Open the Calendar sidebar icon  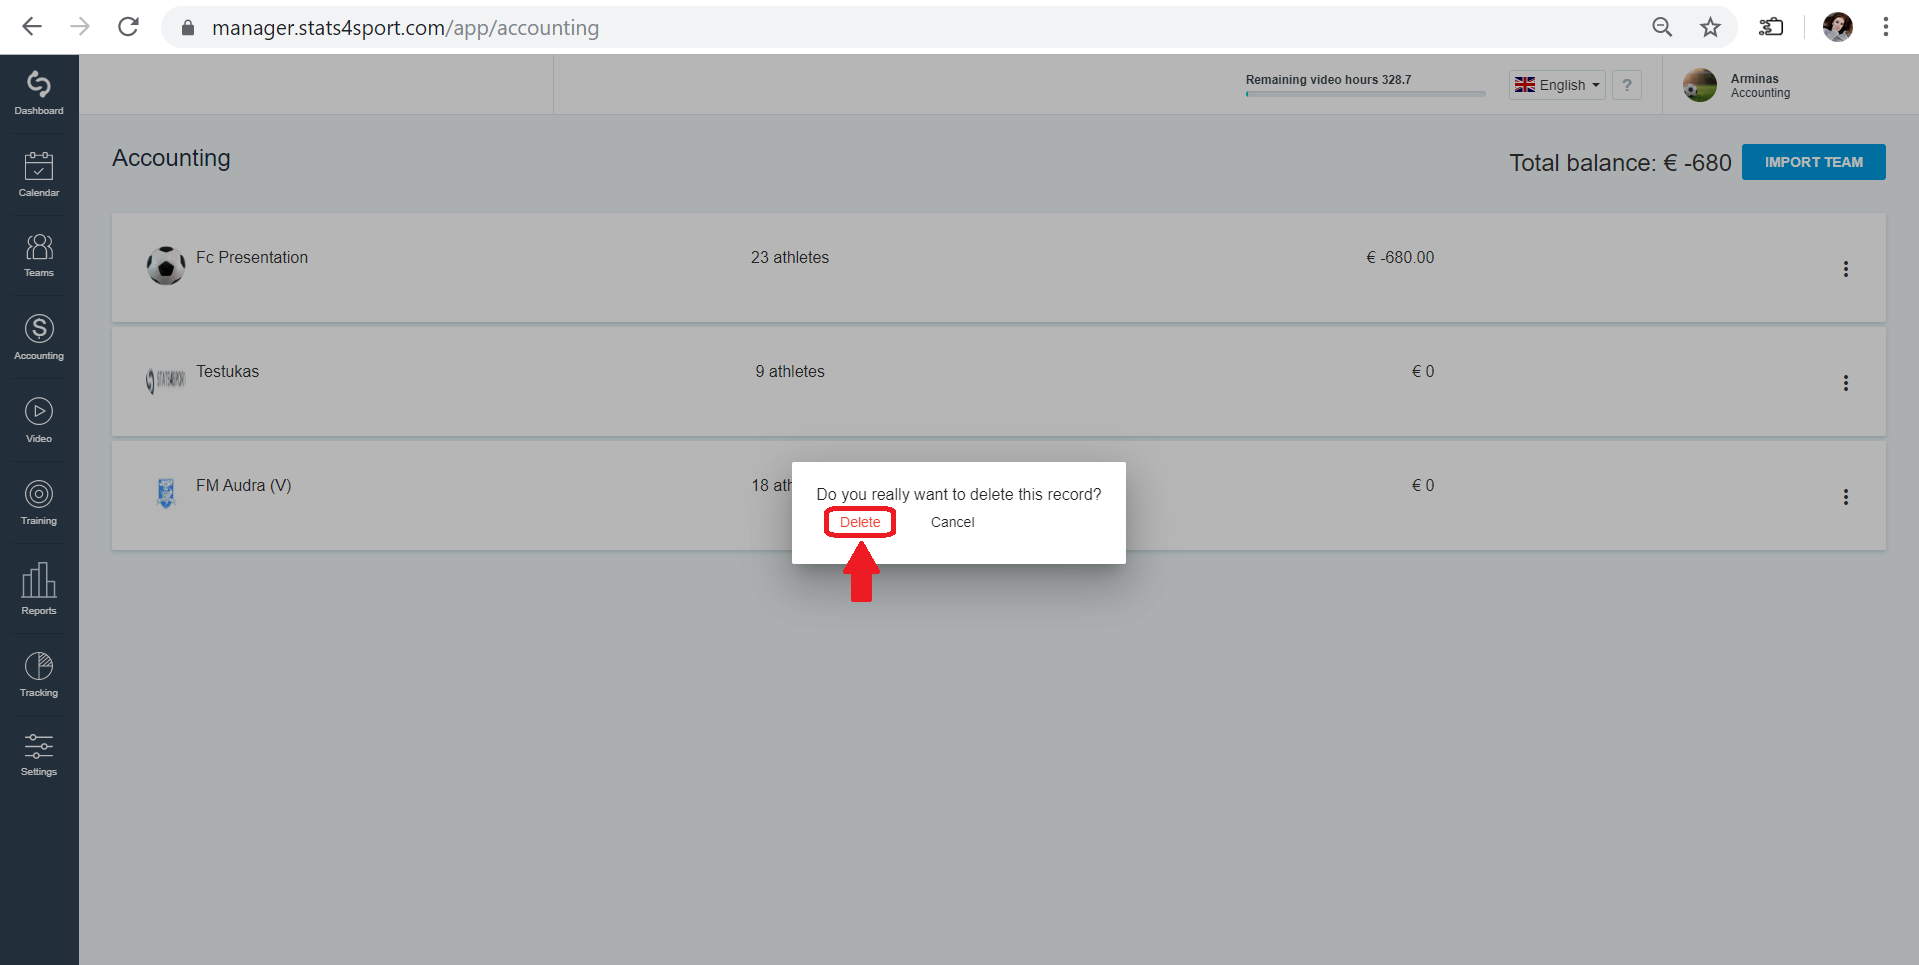click(39, 174)
